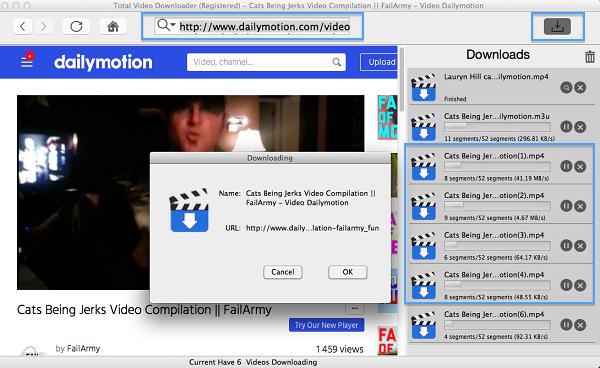Viewport: 600px width, 368px height.
Task: Click the clapperboard icon in Downloading dialog
Action: [189, 210]
